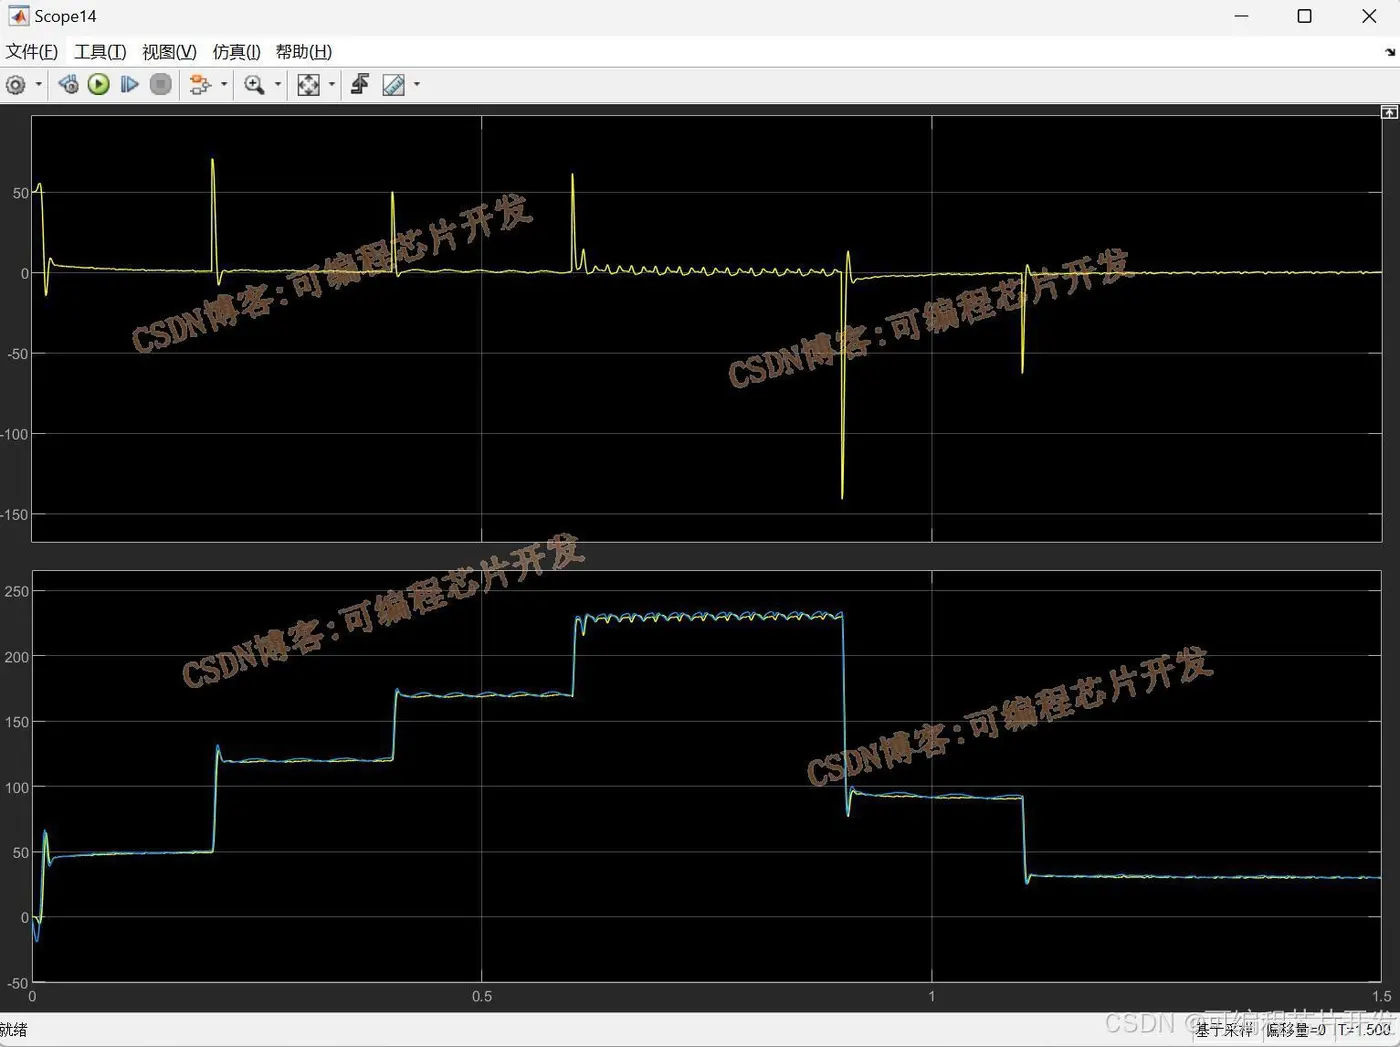The image size is (1400, 1047).
Task: Expand the measurements dropdown arrow
Action: click(x=417, y=85)
